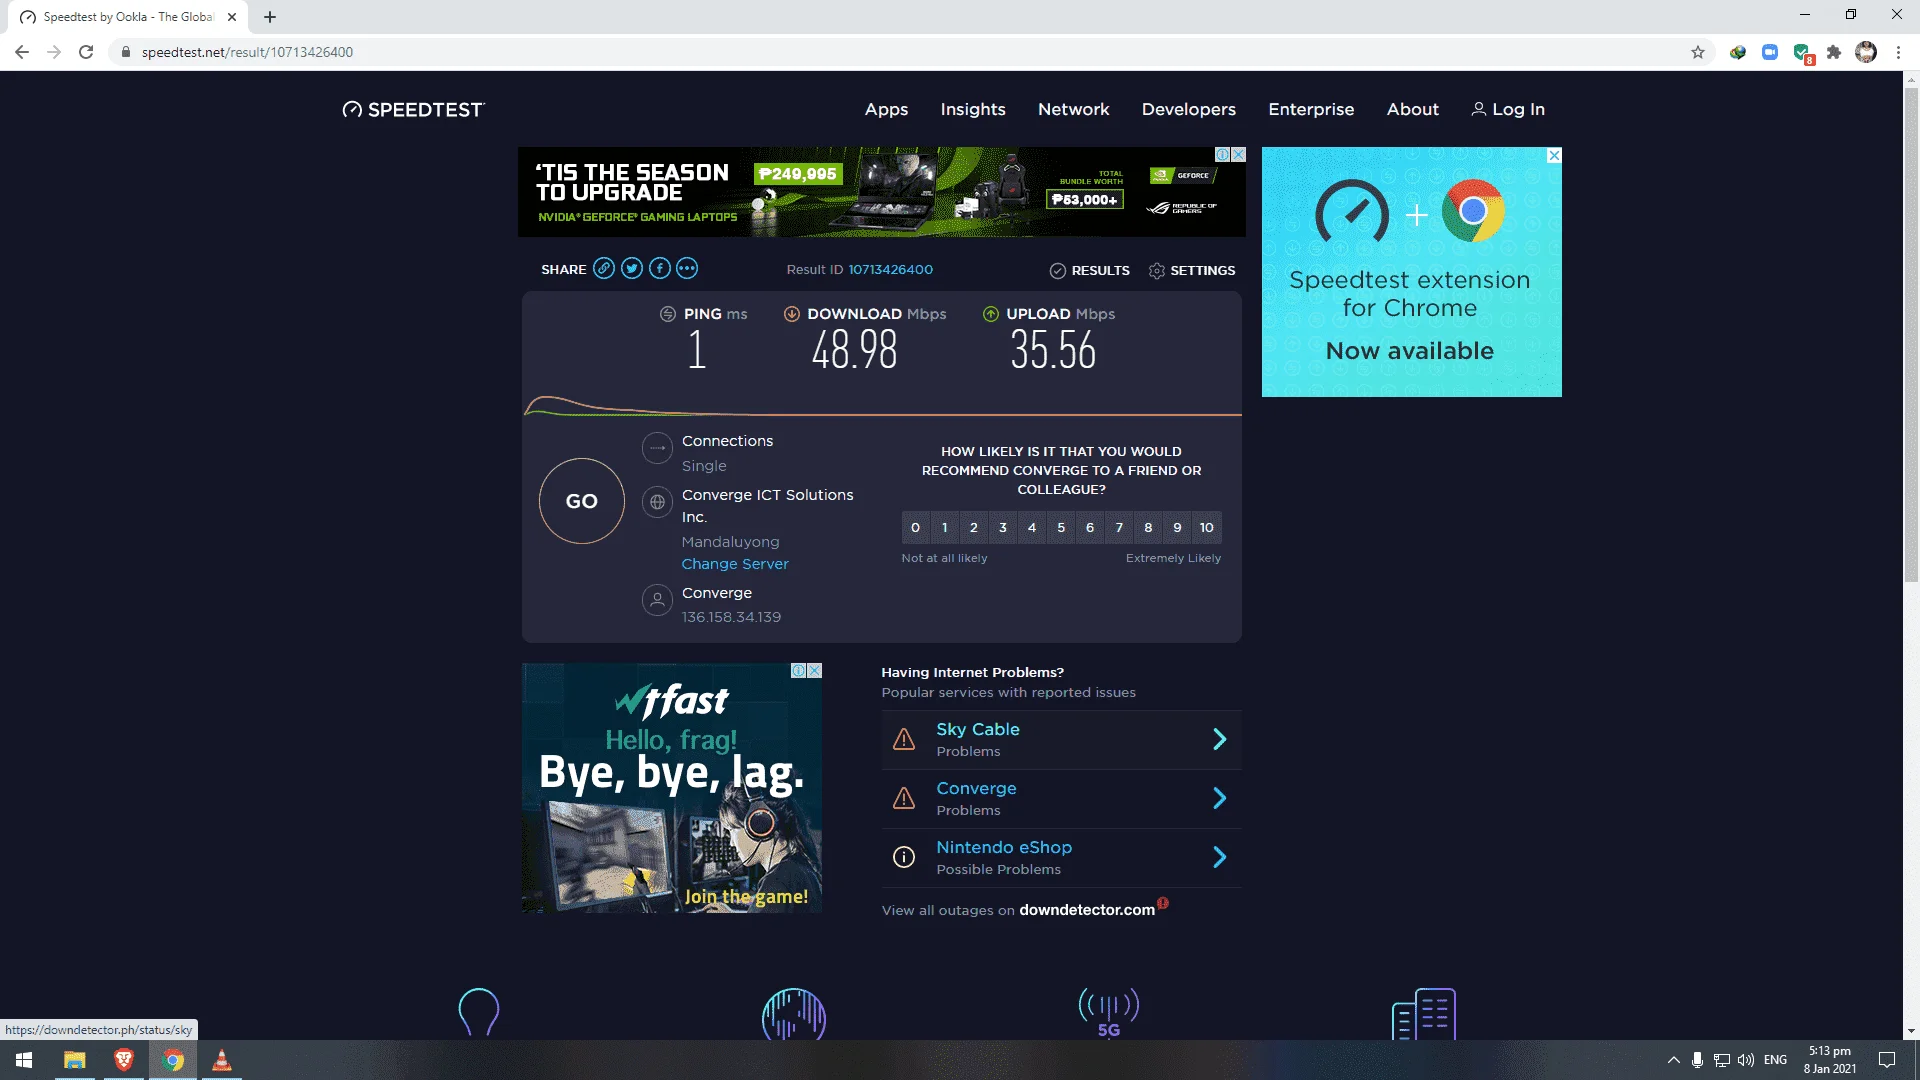Screen dimensions: 1920x1080
Task: Click the Speedtest logo
Action: [x=413, y=110]
